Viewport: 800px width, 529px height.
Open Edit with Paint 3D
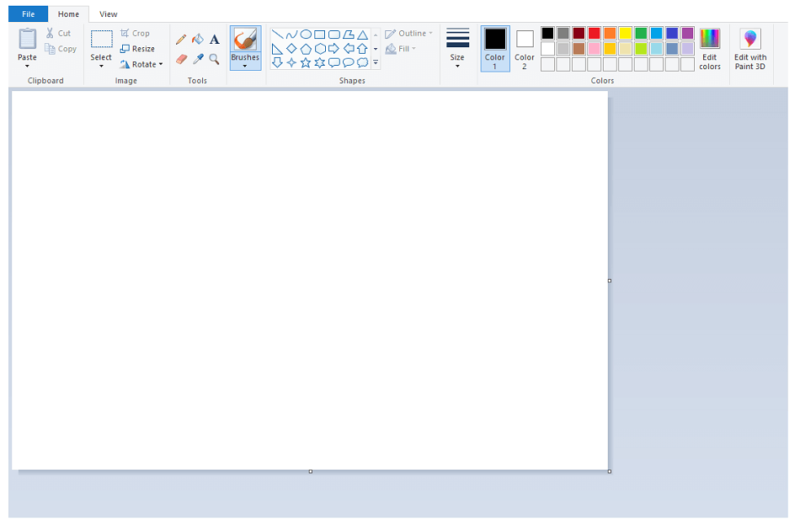[x=750, y=49]
